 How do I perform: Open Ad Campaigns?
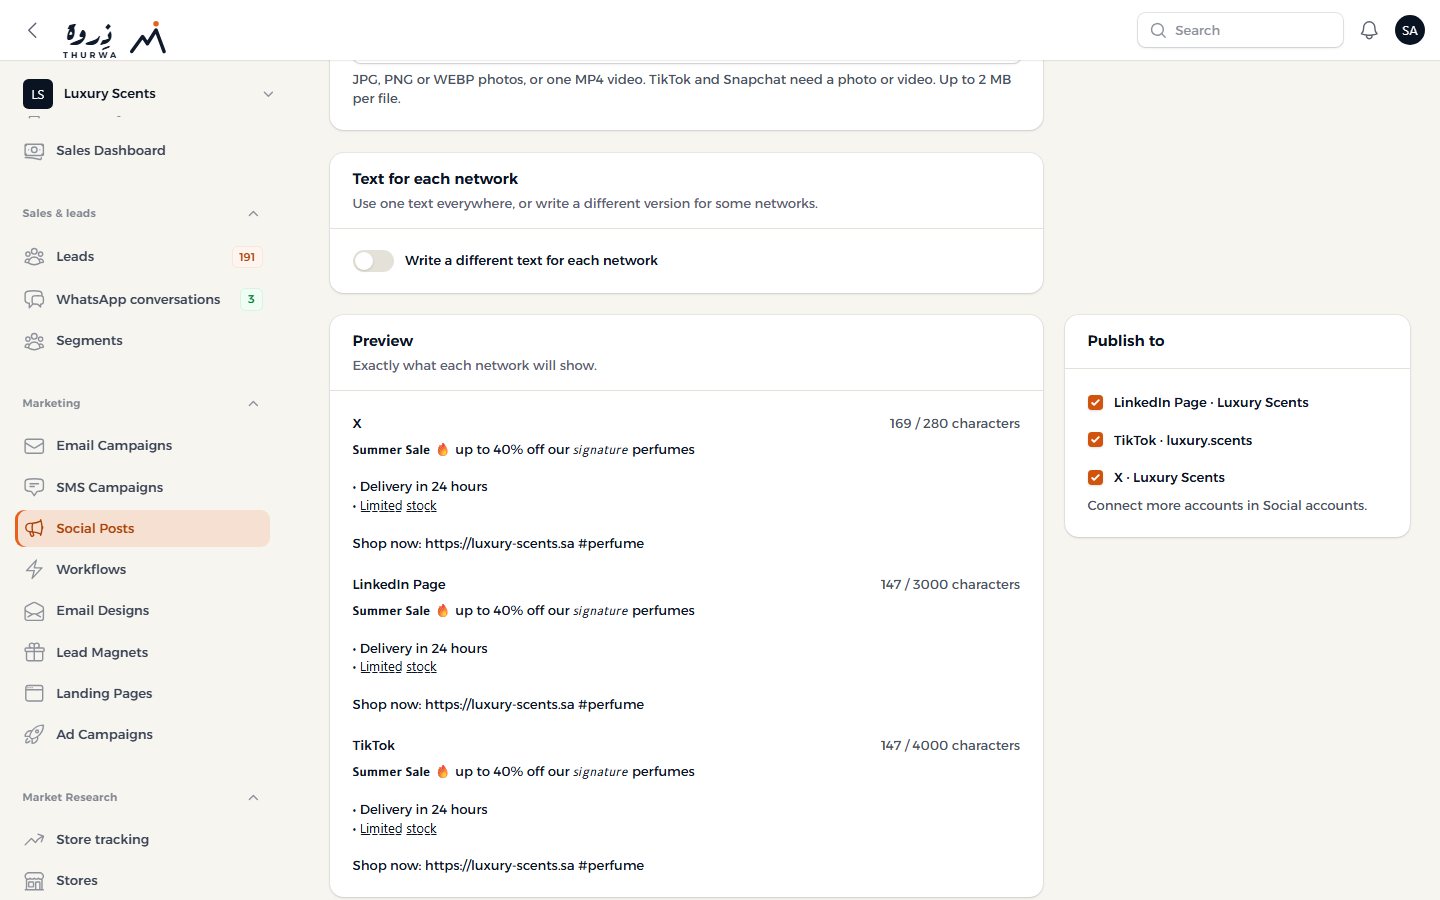[143, 735]
